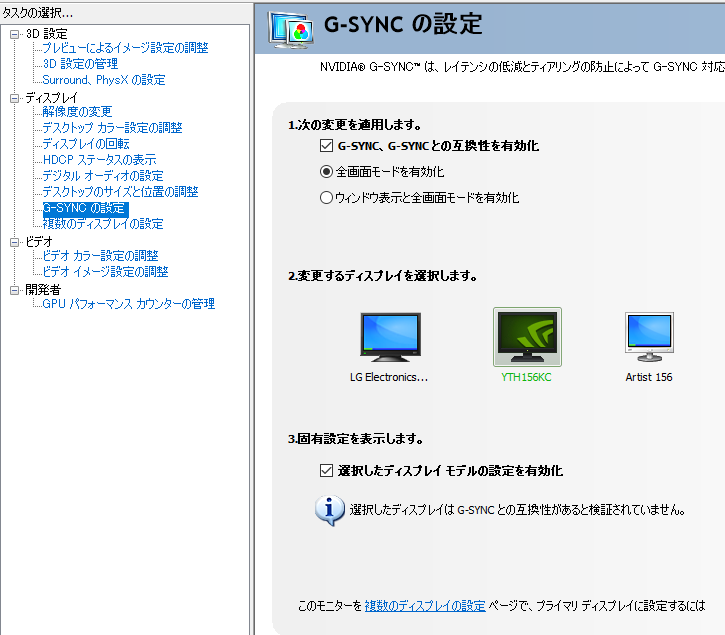Select the Artist 156 display icon
Image resolution: width=725 pixels, height=635 pixels.
point(648,337)
